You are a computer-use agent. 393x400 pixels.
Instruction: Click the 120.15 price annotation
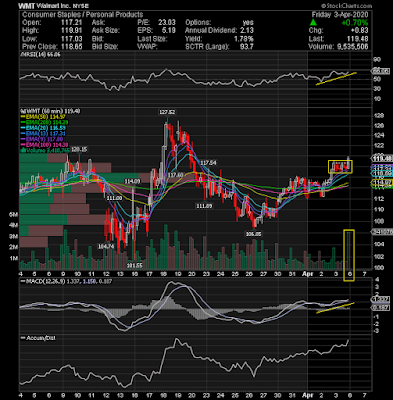79,150
